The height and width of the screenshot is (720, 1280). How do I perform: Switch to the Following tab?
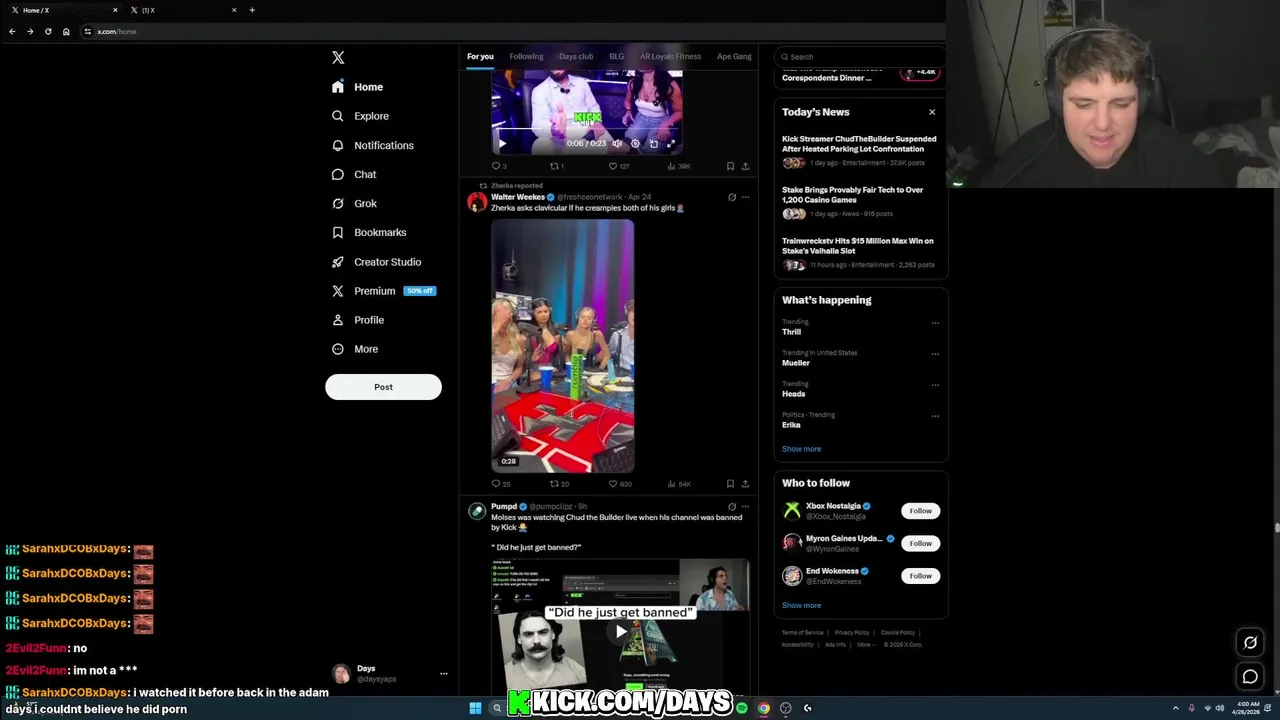pos(526,56)
